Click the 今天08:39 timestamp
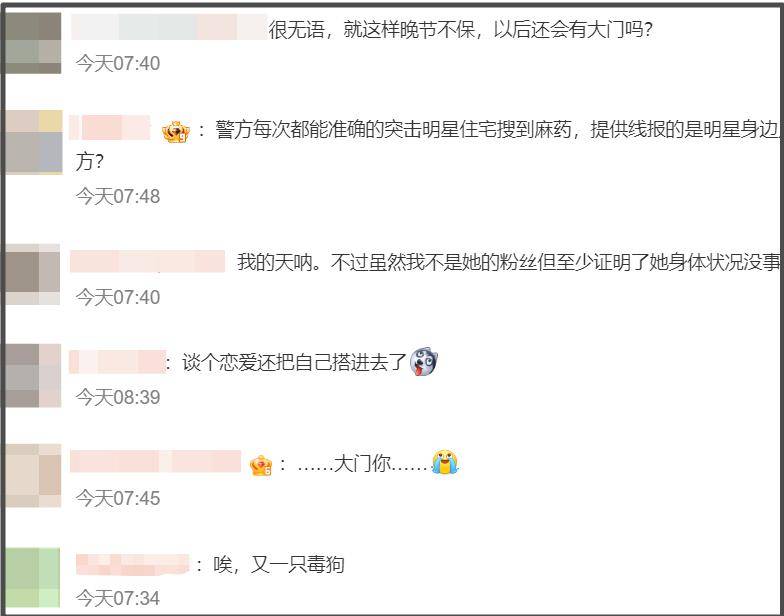This screenshot has height=616, width=784. 118,398
